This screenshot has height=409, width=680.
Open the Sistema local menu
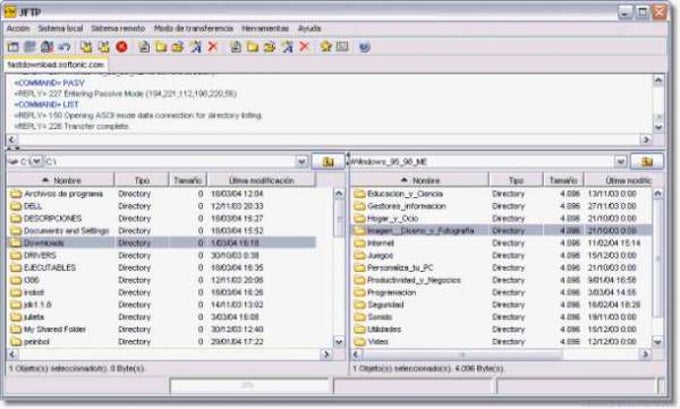point(60,28)
